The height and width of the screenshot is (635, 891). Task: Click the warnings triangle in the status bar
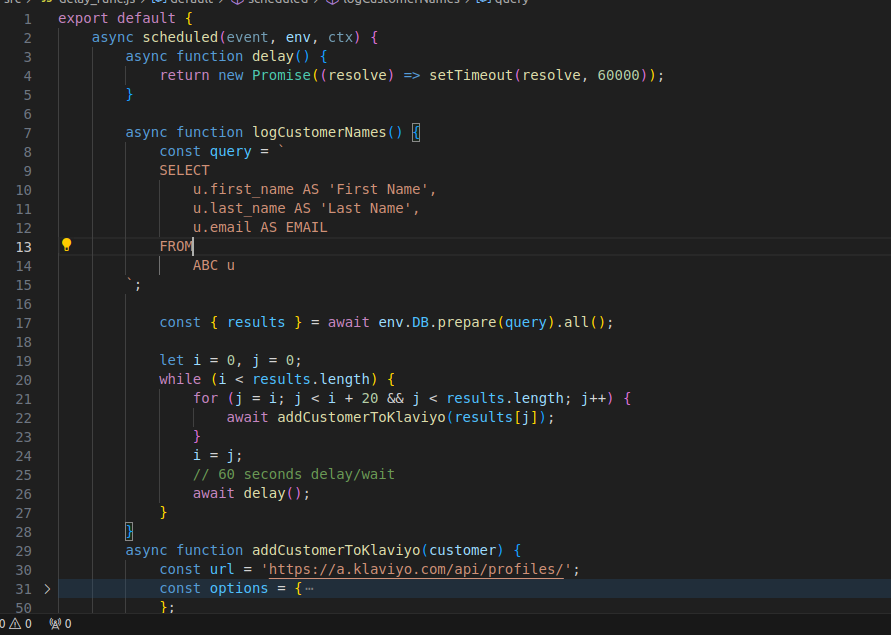[x=15, y=623]
